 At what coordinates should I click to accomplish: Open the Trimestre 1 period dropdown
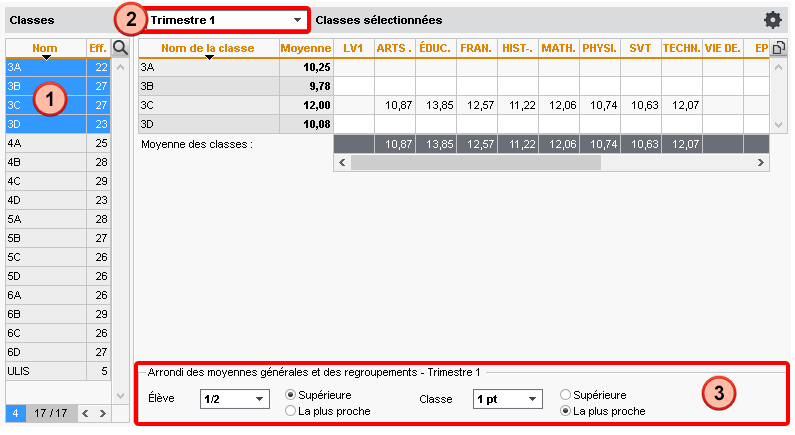[x=226, y=20]
